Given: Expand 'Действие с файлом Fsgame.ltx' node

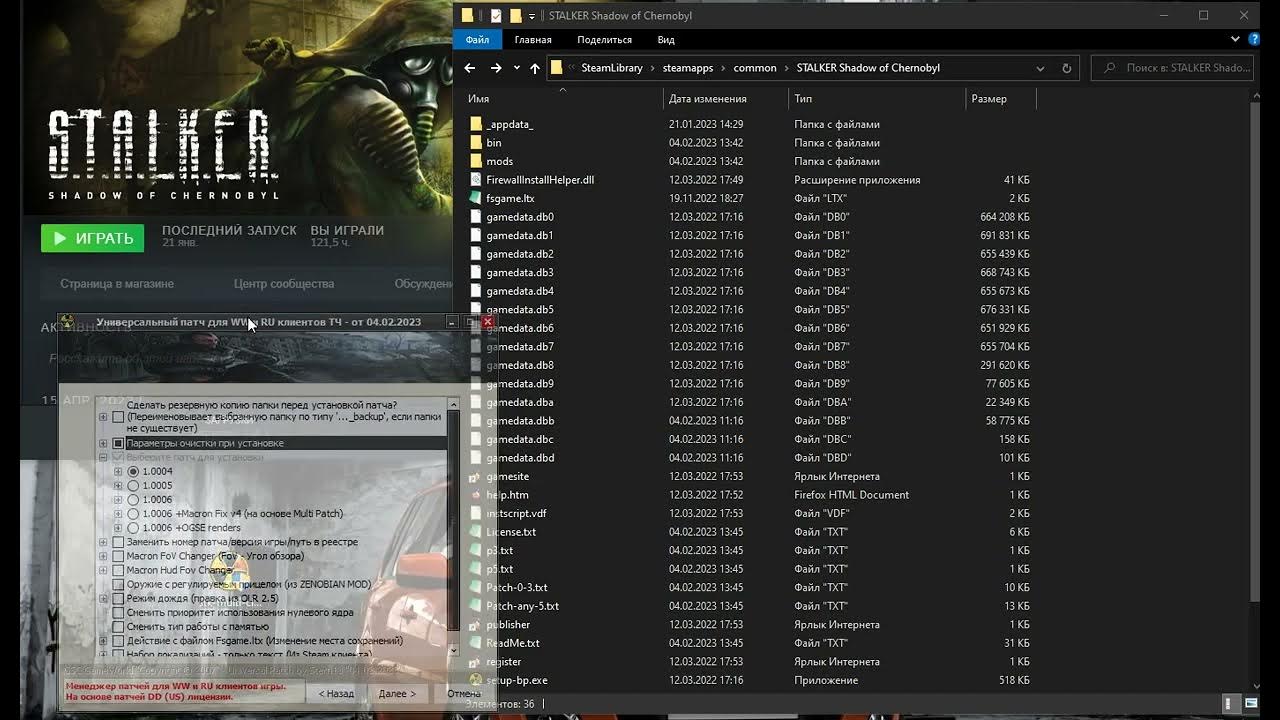Looking at the screenshot, I should pyautogui.click(x=103, y=640).
